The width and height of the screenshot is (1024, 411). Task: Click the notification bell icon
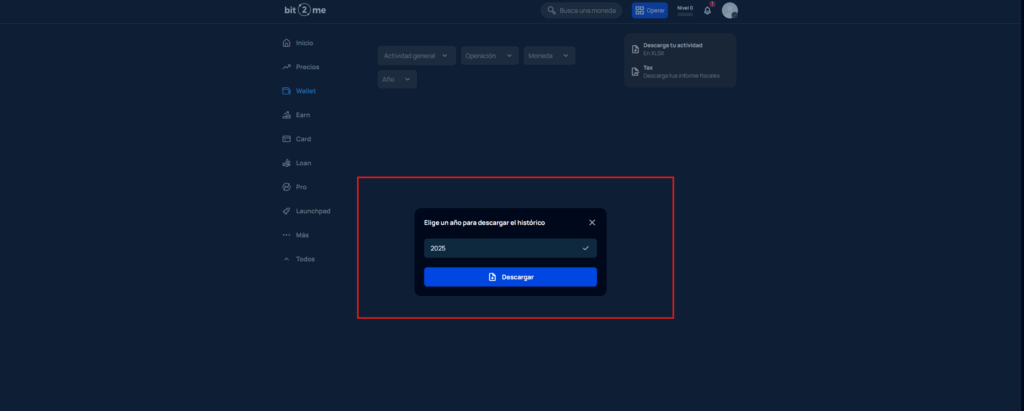click(x=707, y=10)
